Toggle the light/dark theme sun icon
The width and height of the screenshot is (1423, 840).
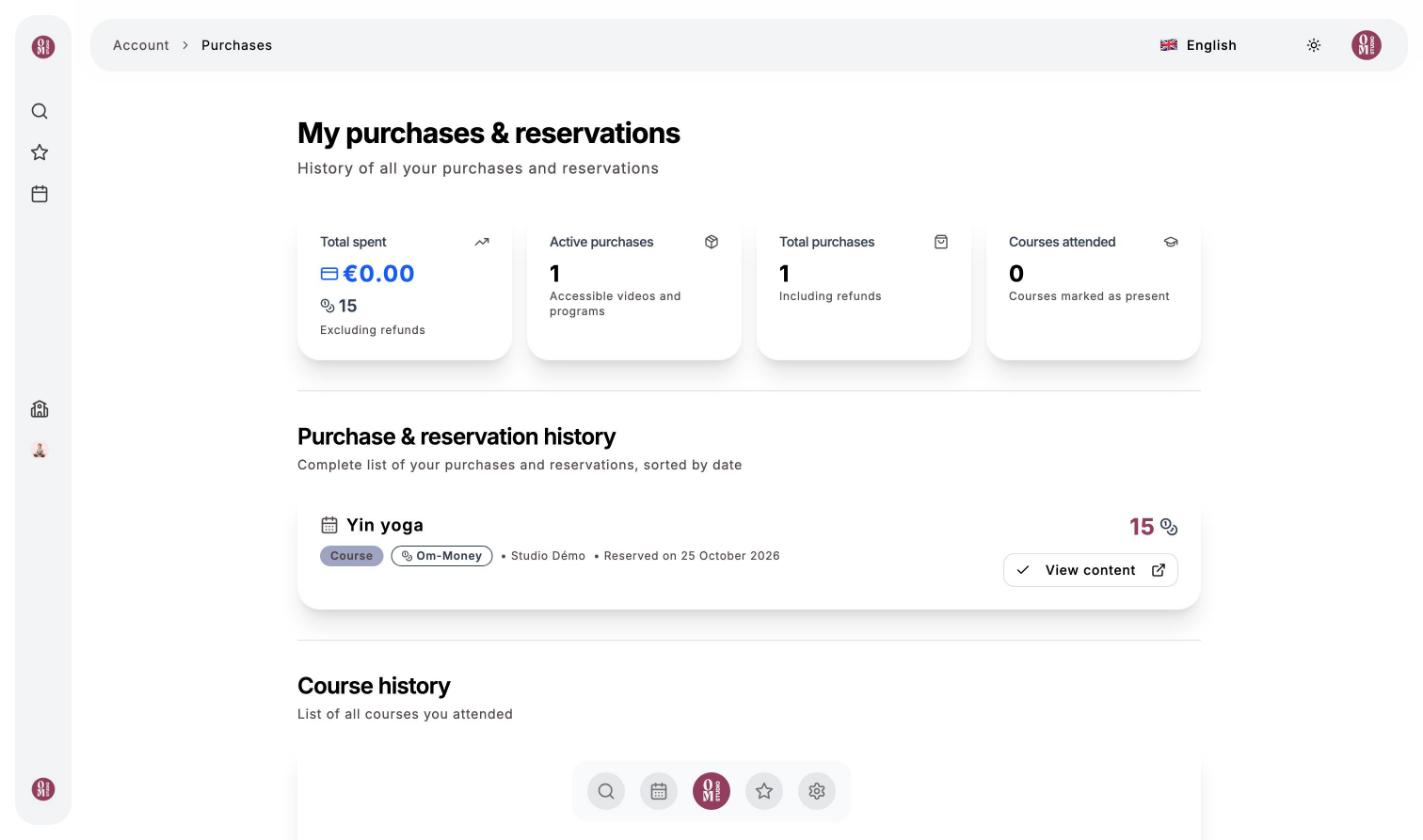1314,45
